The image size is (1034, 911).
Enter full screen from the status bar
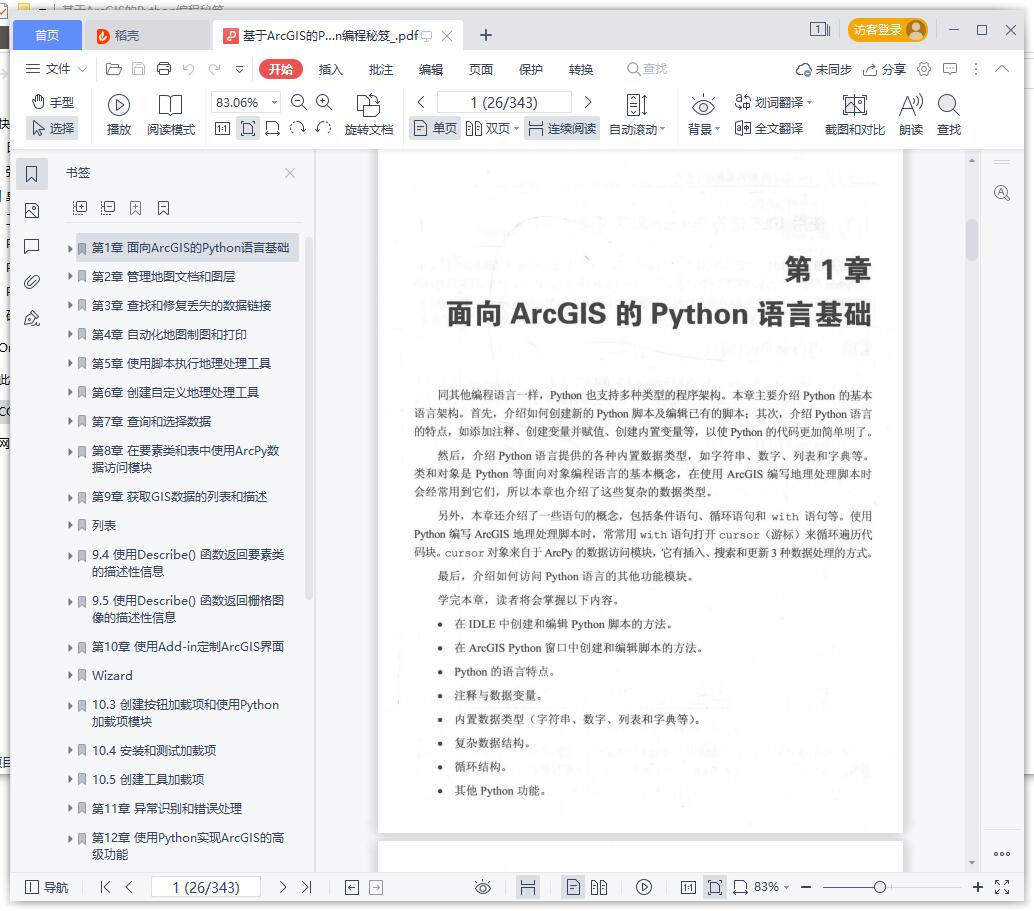tap(1002, 887)
